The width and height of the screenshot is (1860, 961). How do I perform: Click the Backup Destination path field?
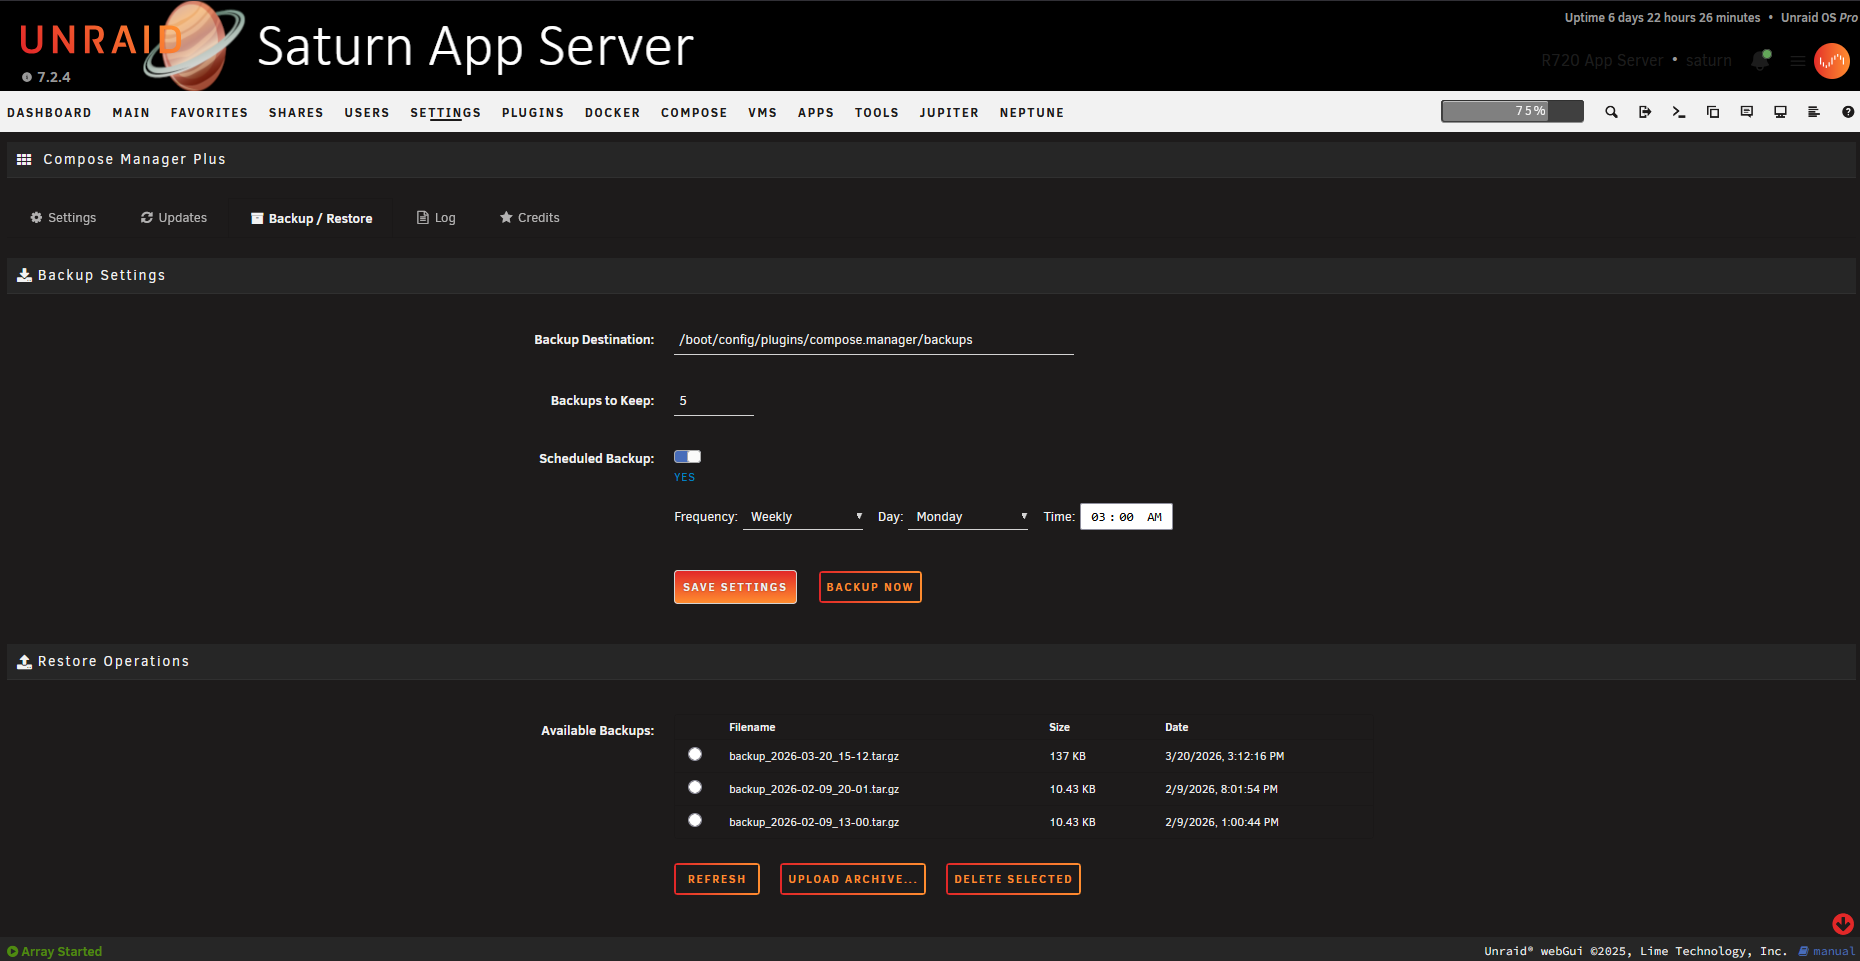874,340
